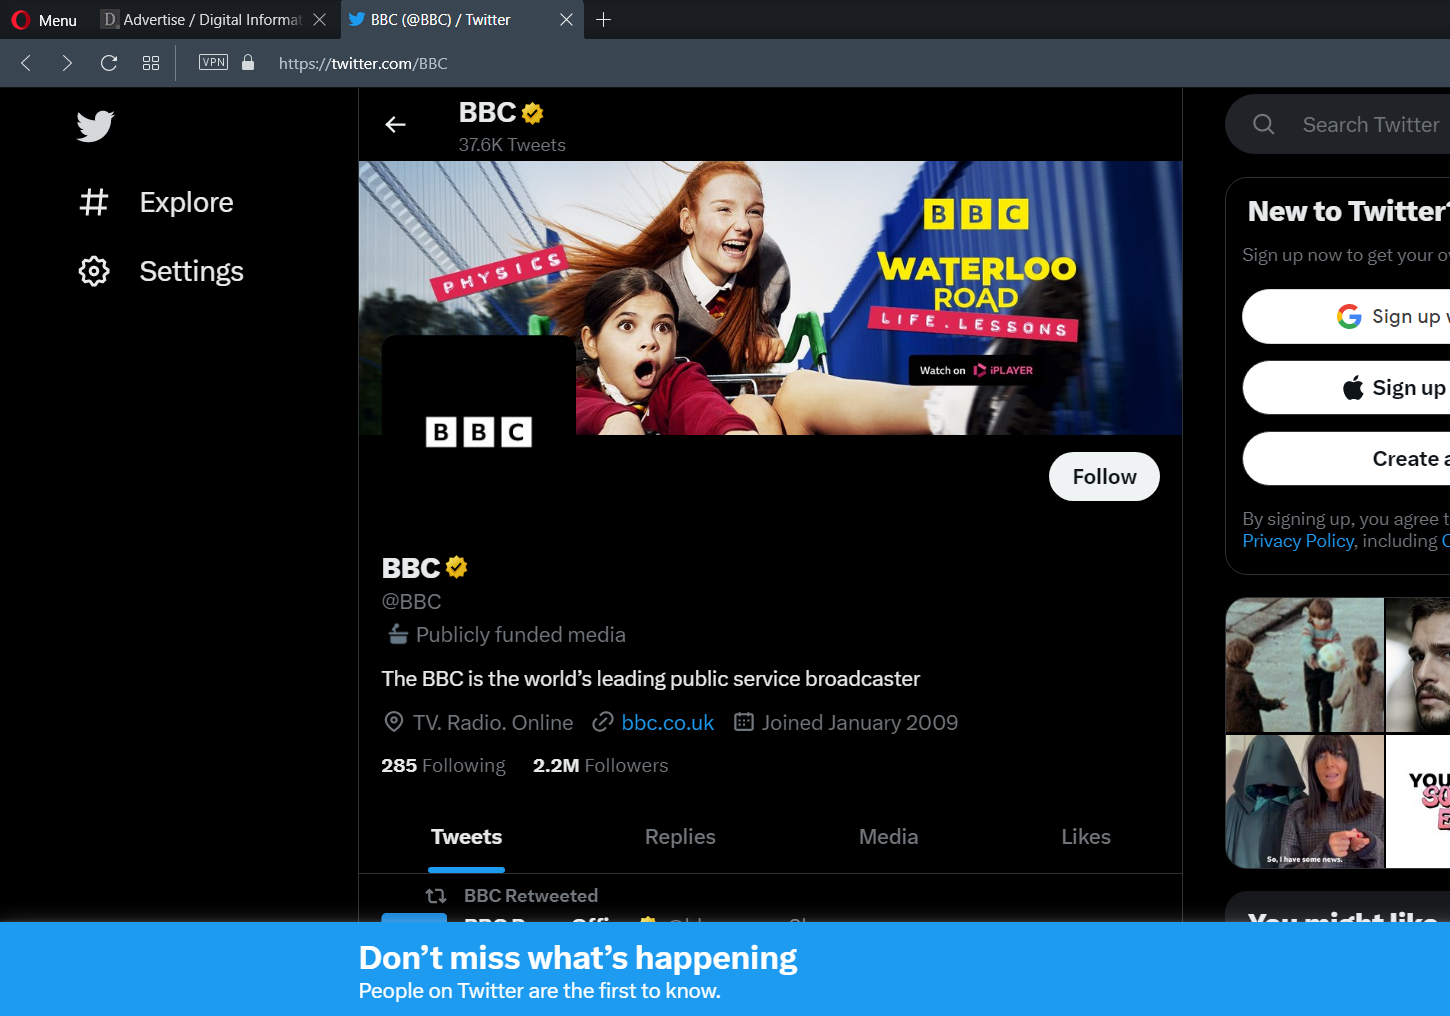Viewport: 1450px width, 1016px height.
Task: View the 2.2M Followers list
Action: (x=600, y=765)
